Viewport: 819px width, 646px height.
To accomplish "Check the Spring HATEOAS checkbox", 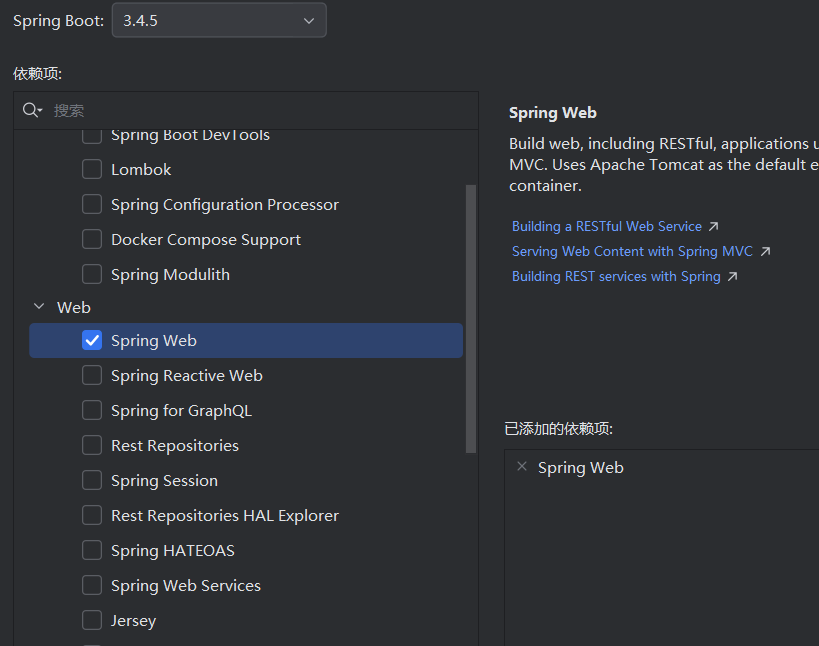I will coord(92,550).
